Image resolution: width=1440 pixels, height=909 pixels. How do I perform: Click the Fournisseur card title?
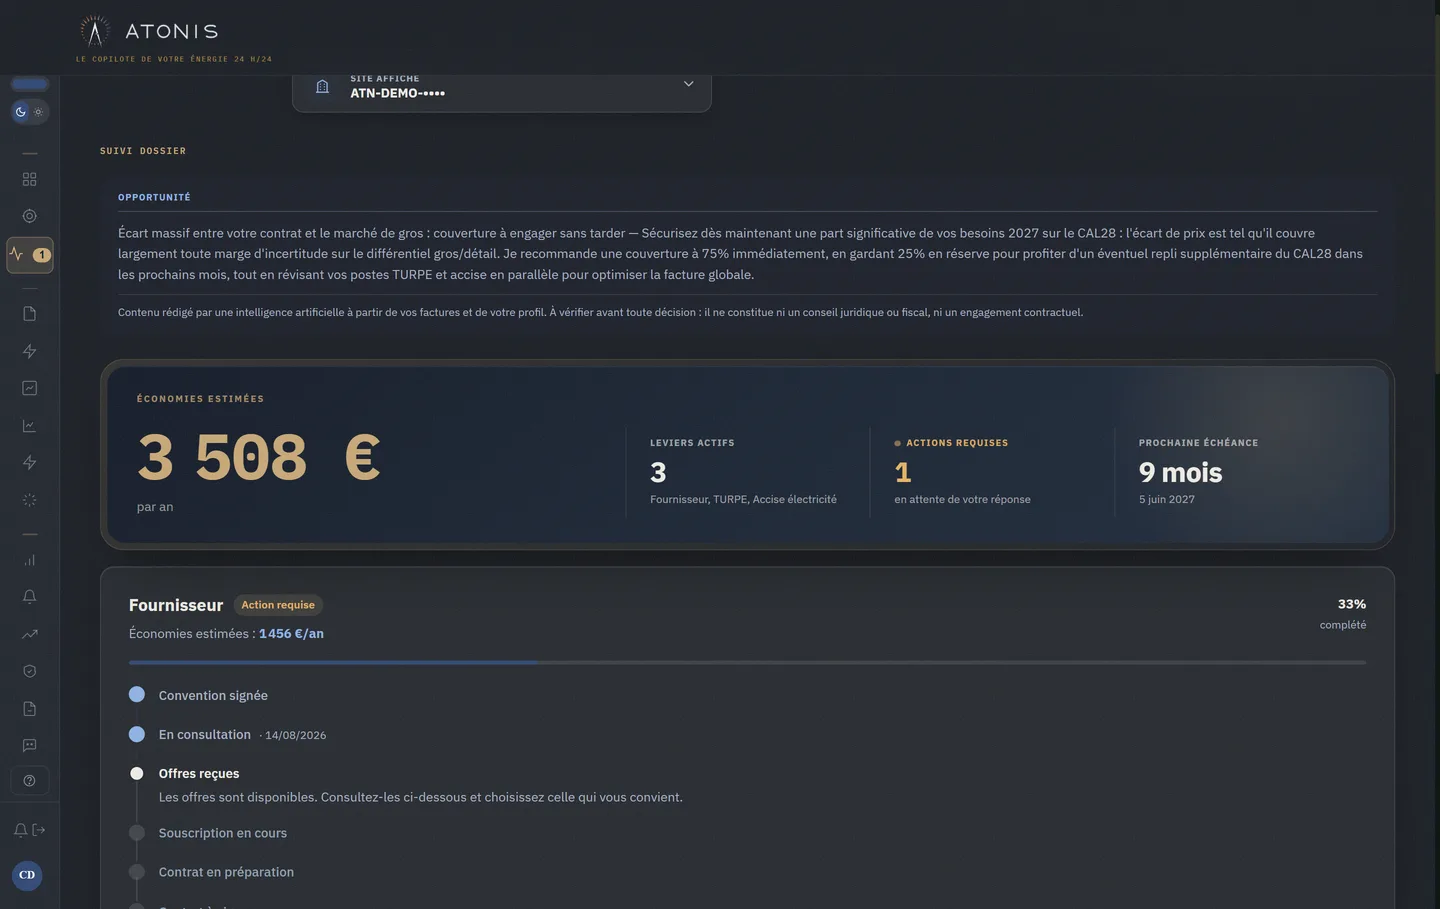tap(176, 605)
